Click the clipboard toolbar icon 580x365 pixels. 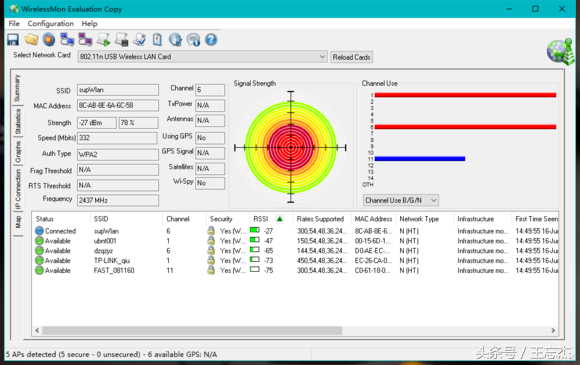click(157, 40)
